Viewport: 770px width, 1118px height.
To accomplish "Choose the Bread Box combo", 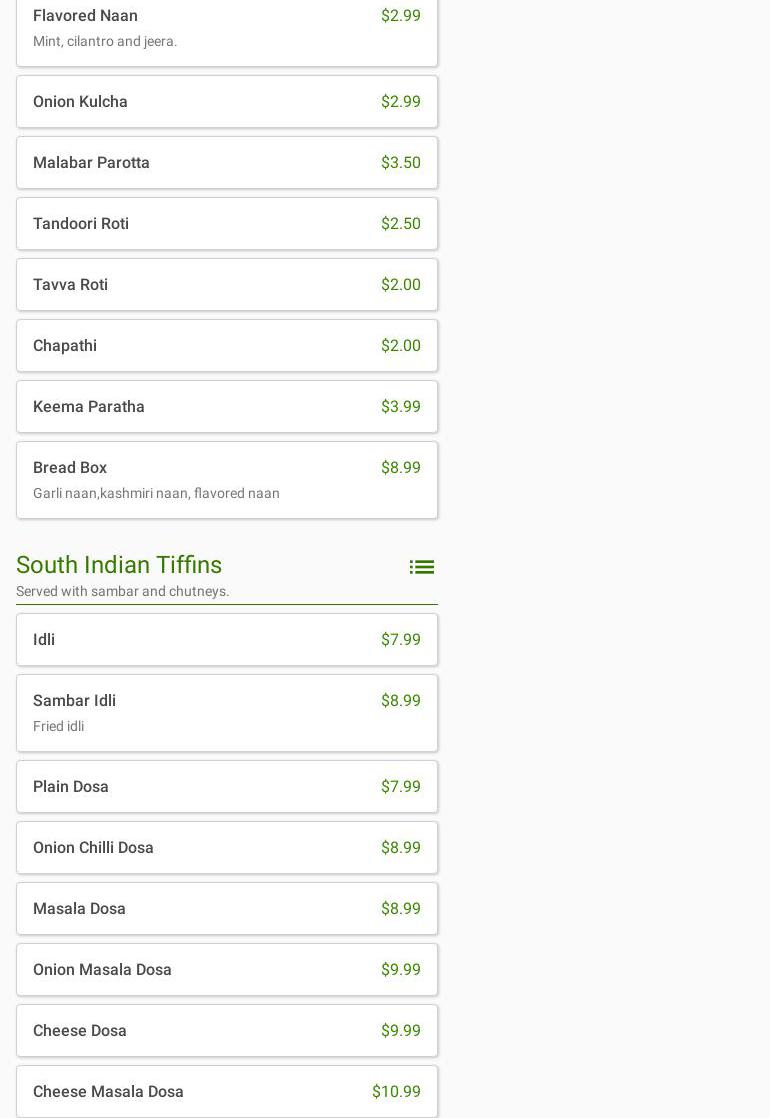I will pos(226,480).
